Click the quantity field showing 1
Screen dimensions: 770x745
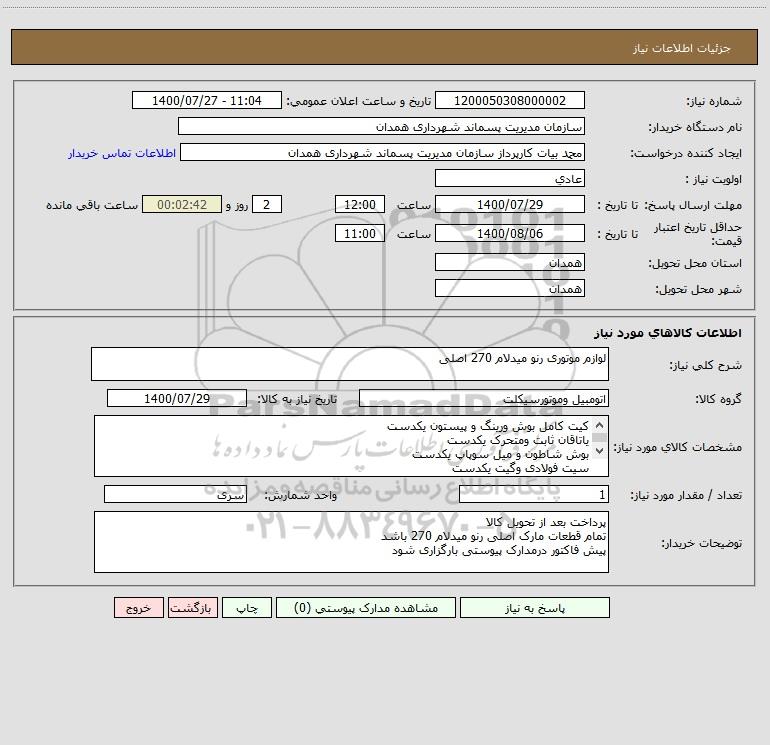[534, 494]
